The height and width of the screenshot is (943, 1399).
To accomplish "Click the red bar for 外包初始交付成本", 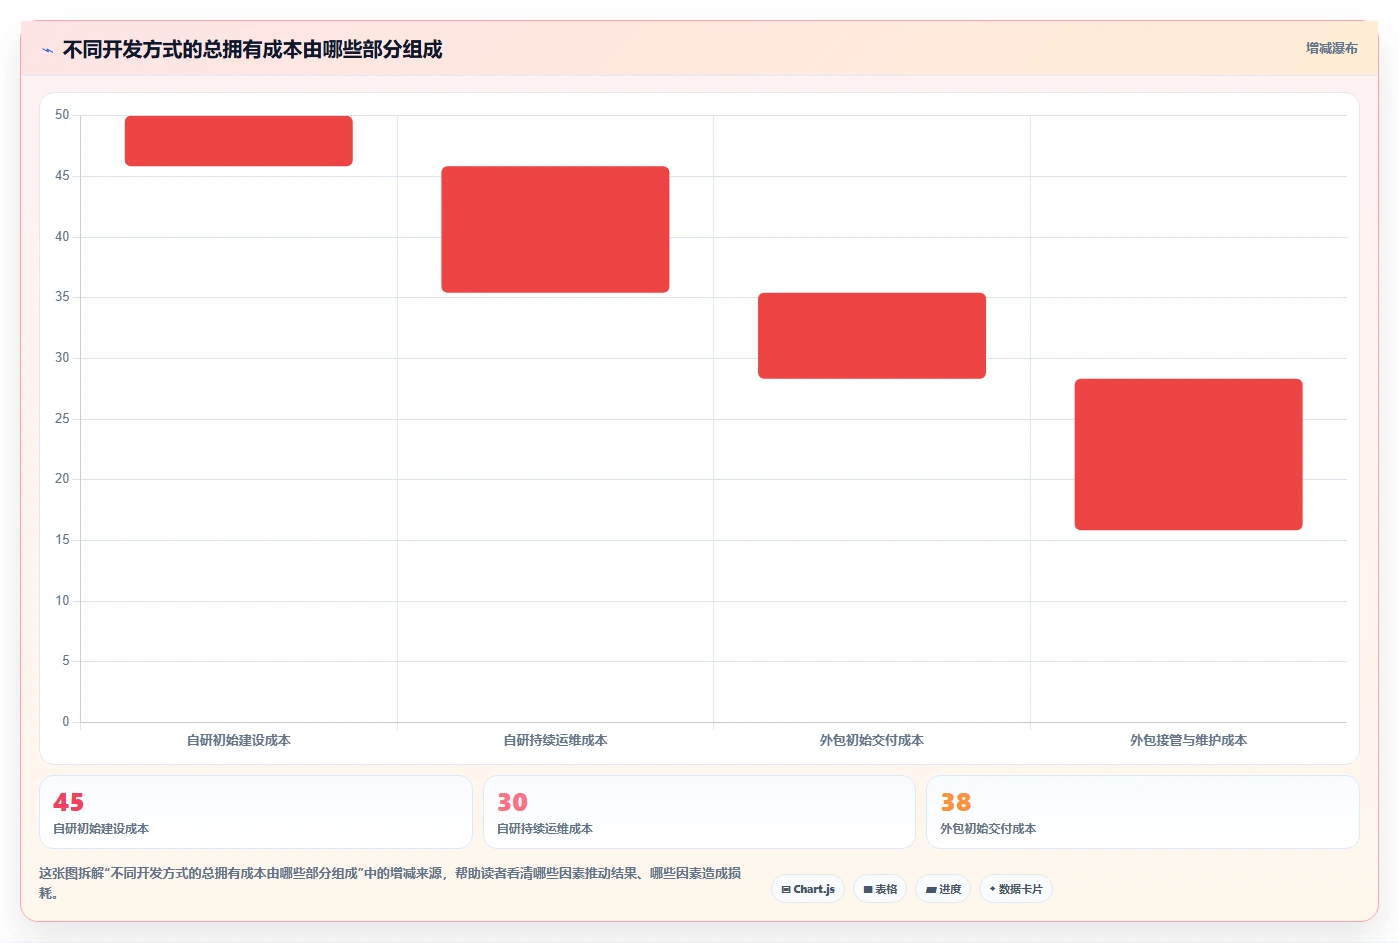I will [872, 336].
